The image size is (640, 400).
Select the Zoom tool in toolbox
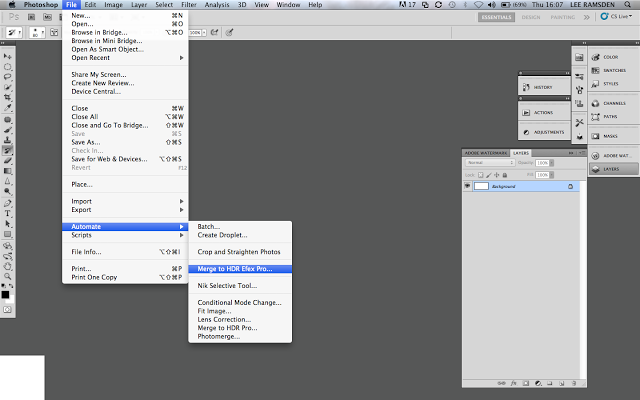(x=7, y=276)
